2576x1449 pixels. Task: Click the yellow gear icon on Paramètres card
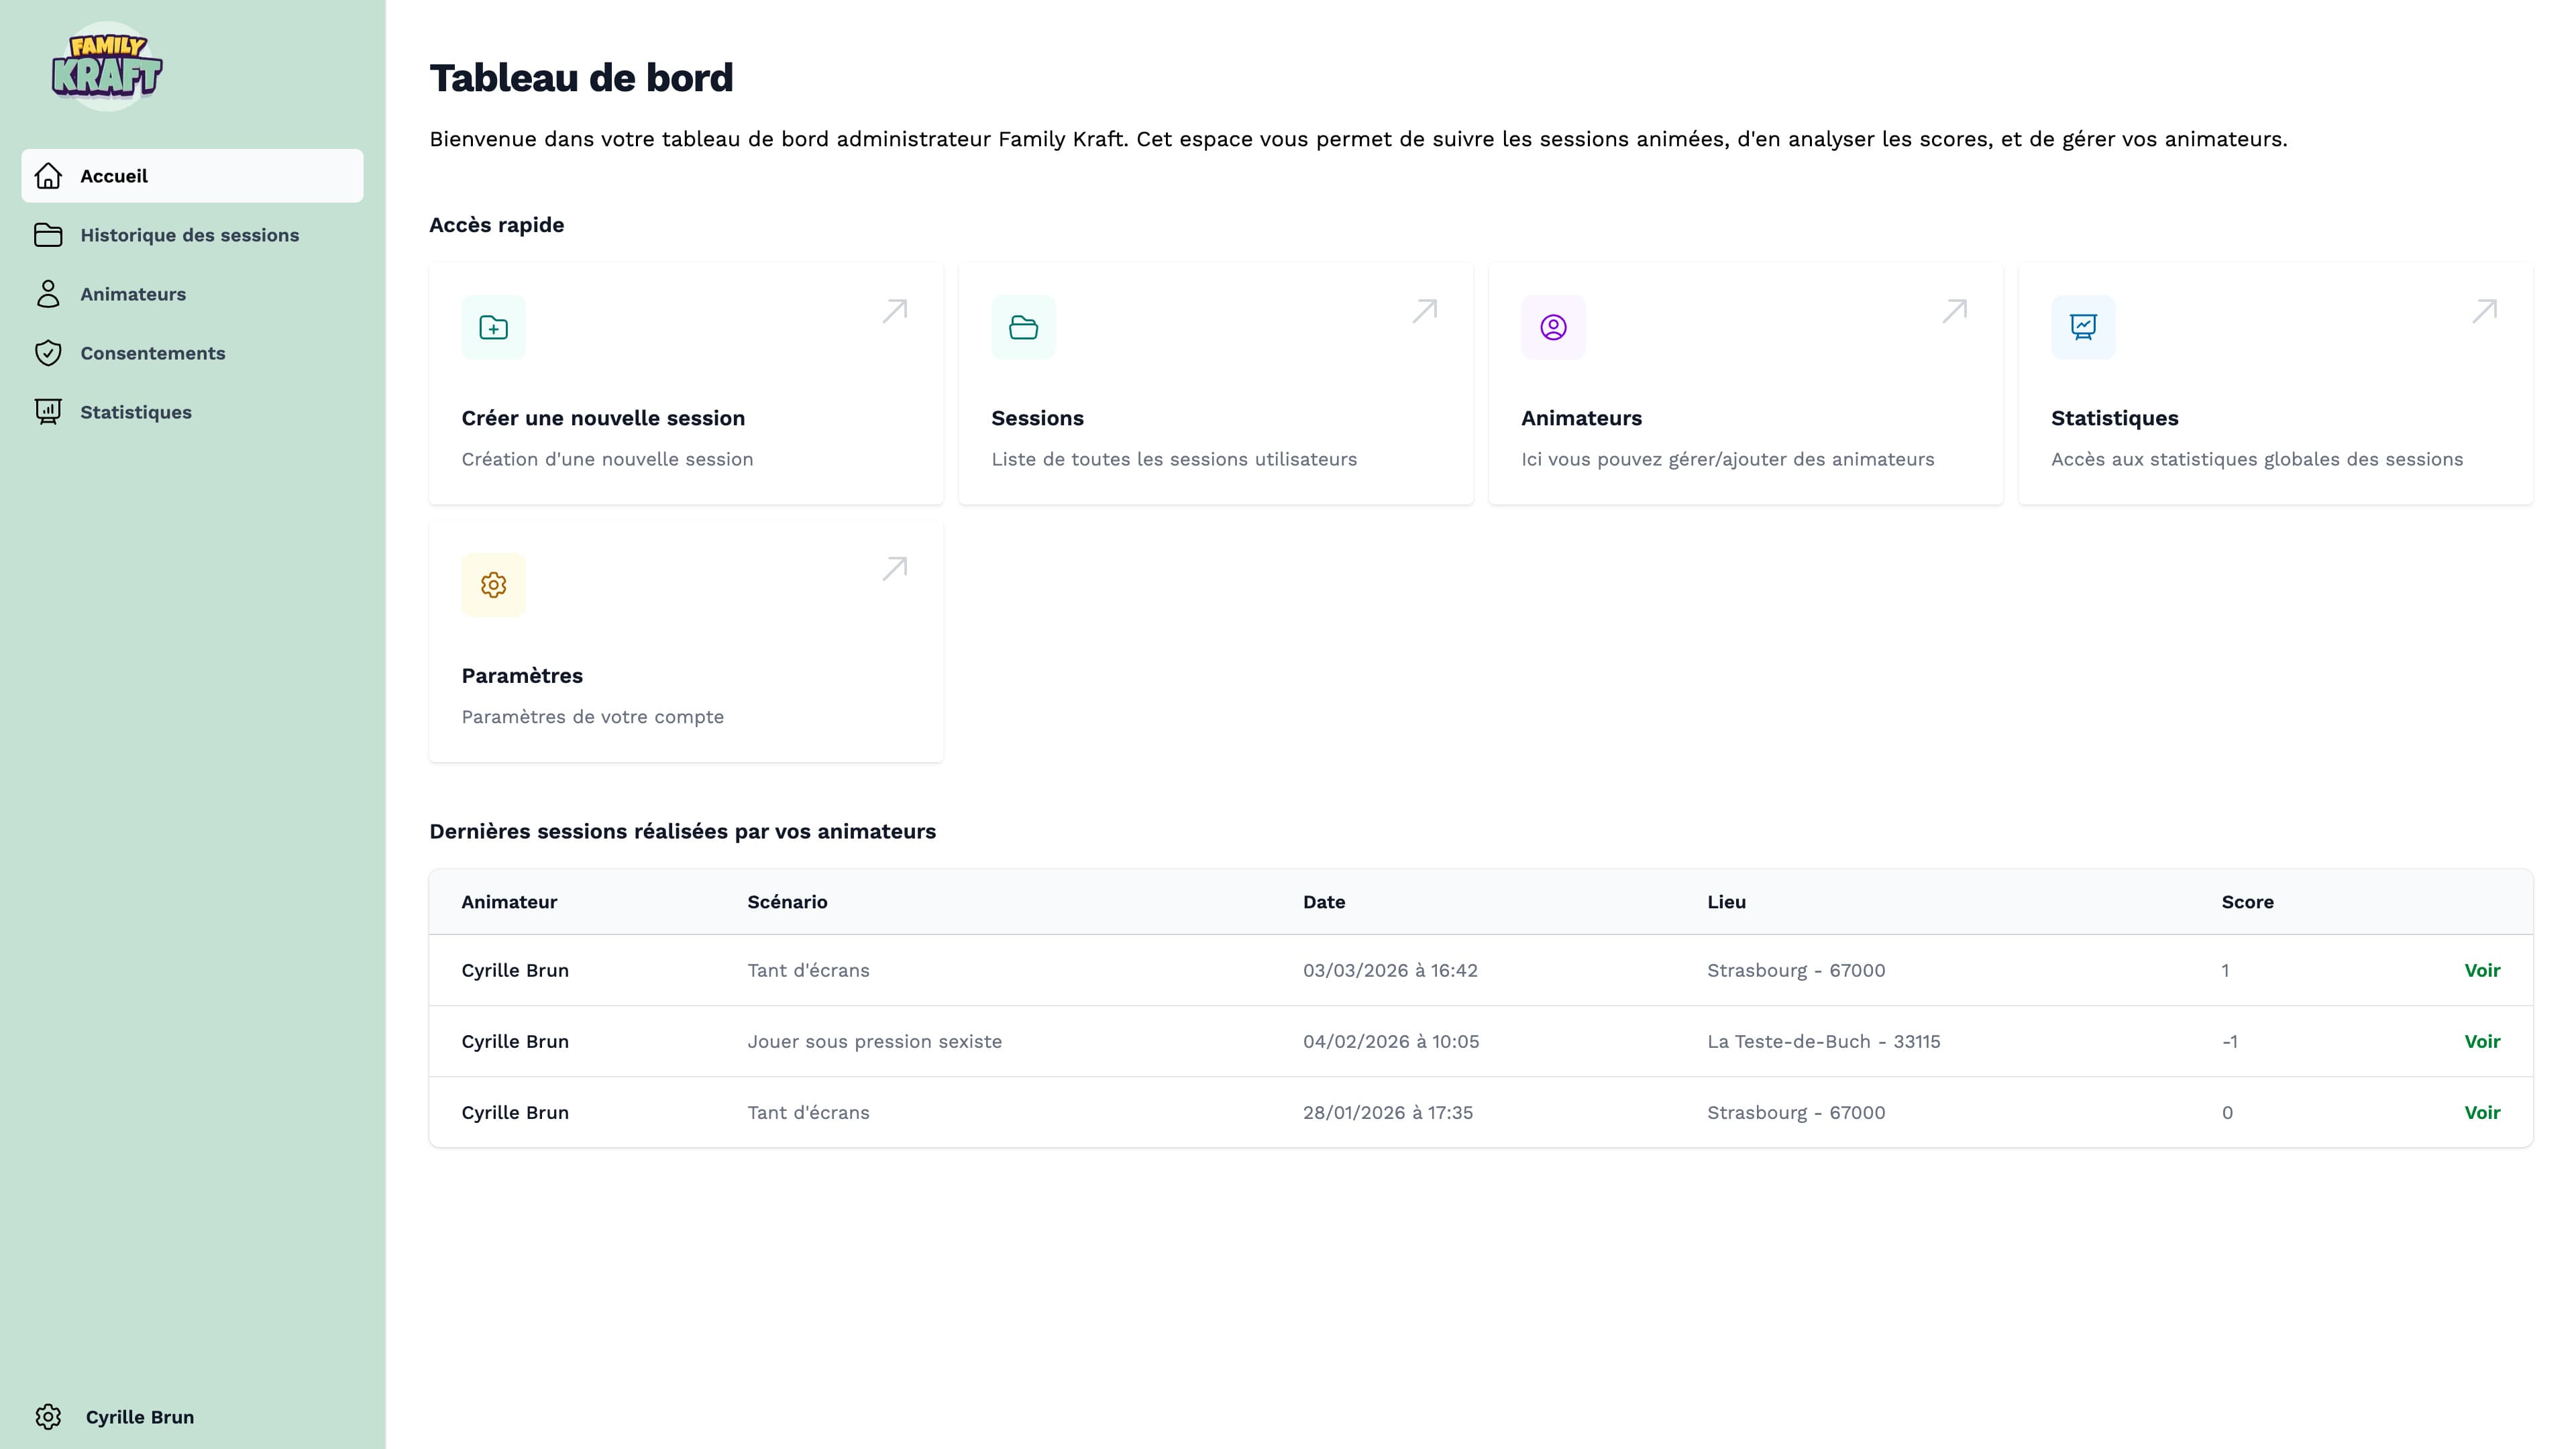coord(493,585)
